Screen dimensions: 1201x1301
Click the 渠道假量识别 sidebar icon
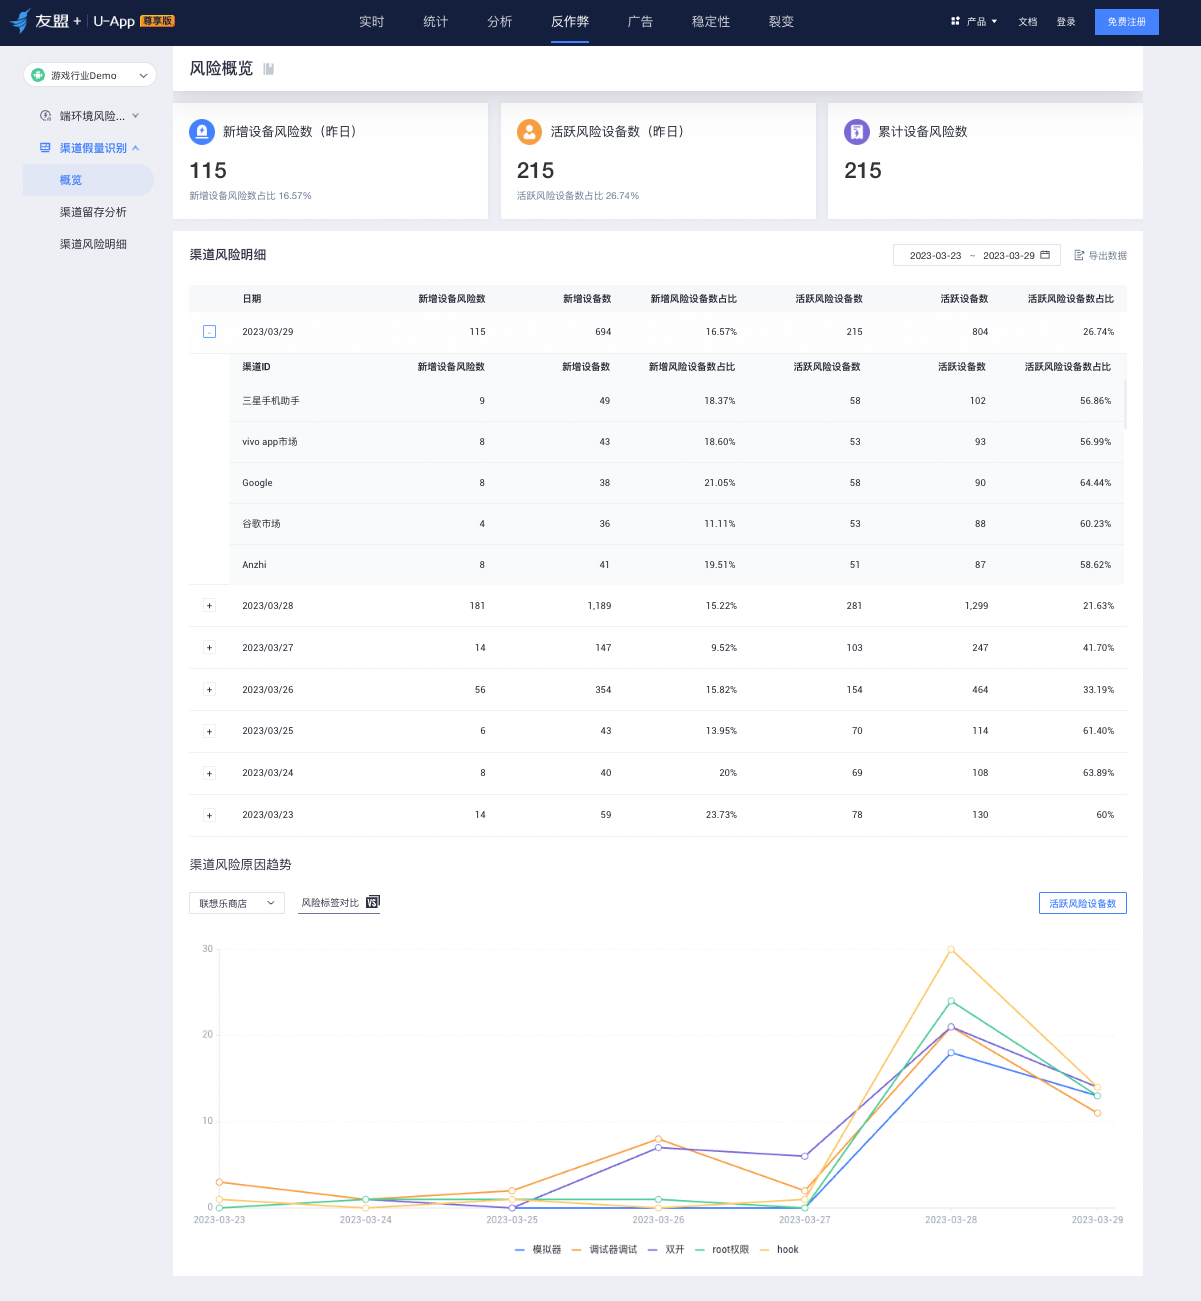coord(45,148)
